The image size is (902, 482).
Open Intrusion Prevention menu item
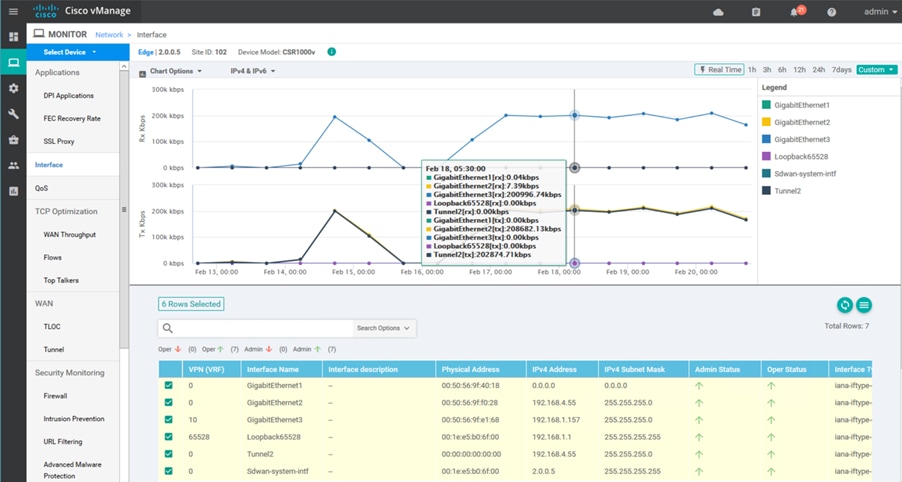pyautogui.click(x=74, y=419)
